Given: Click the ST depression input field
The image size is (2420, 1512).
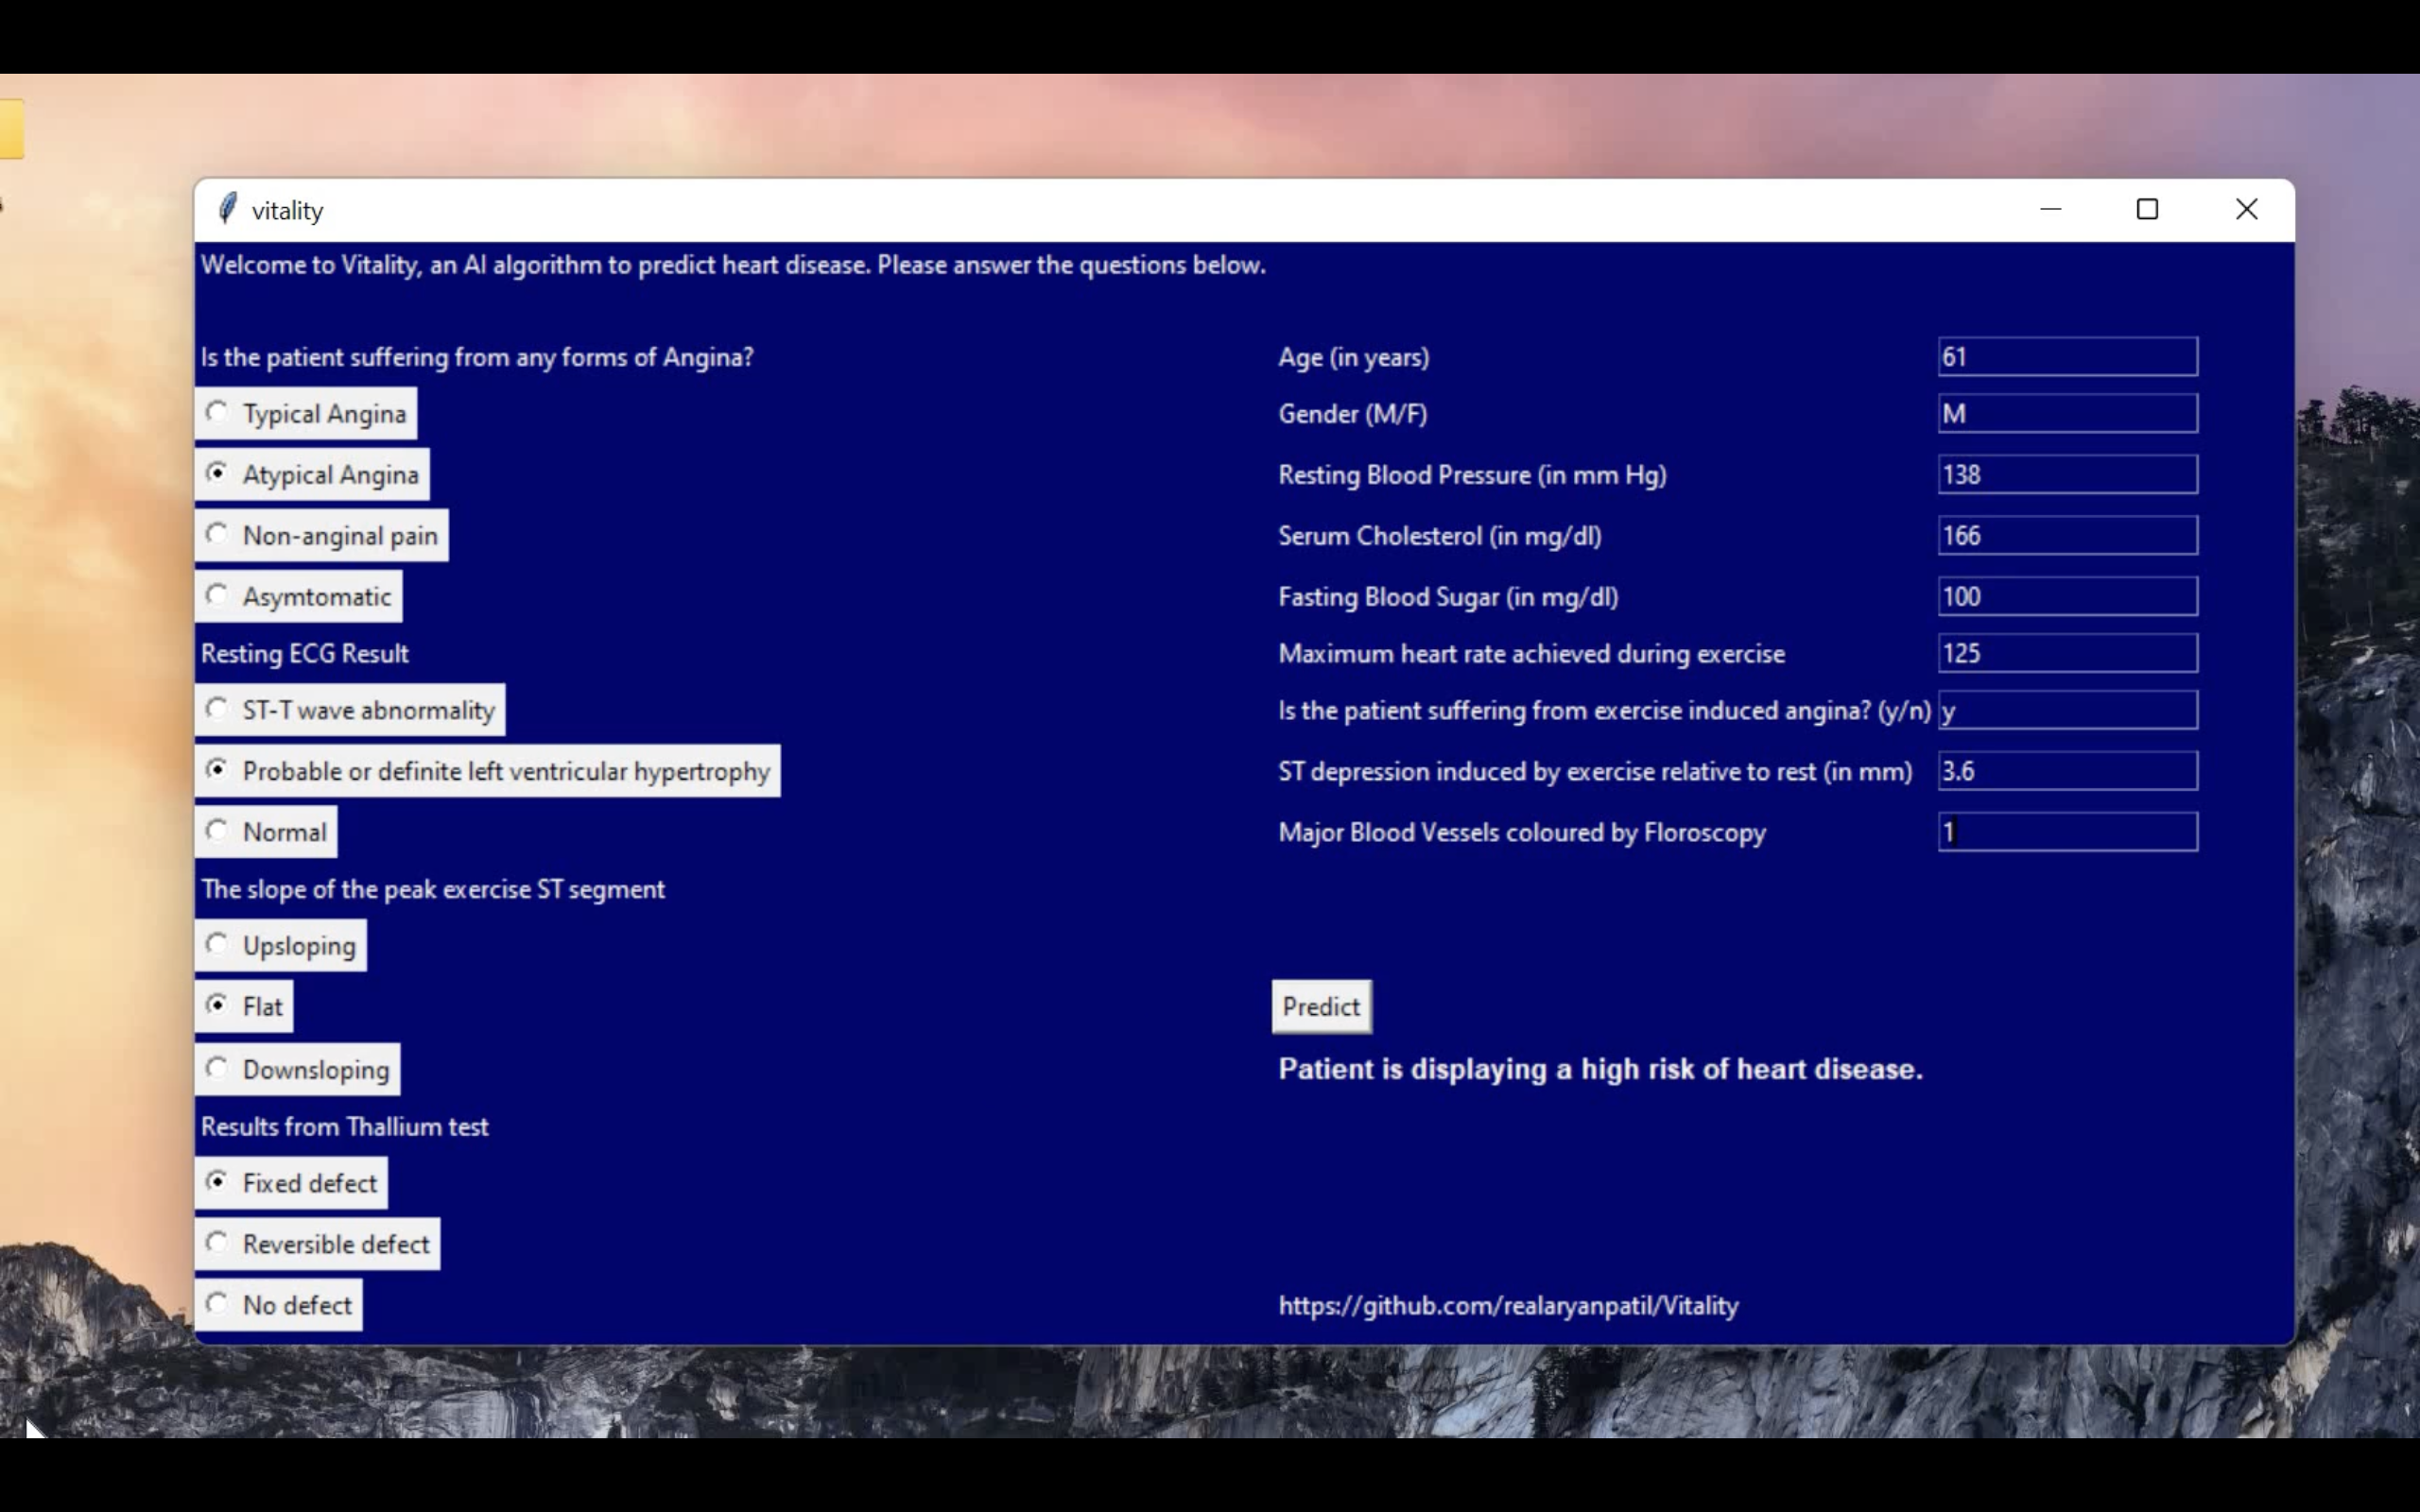Looking at the screenshot, I should click(x=2066, y=771).
